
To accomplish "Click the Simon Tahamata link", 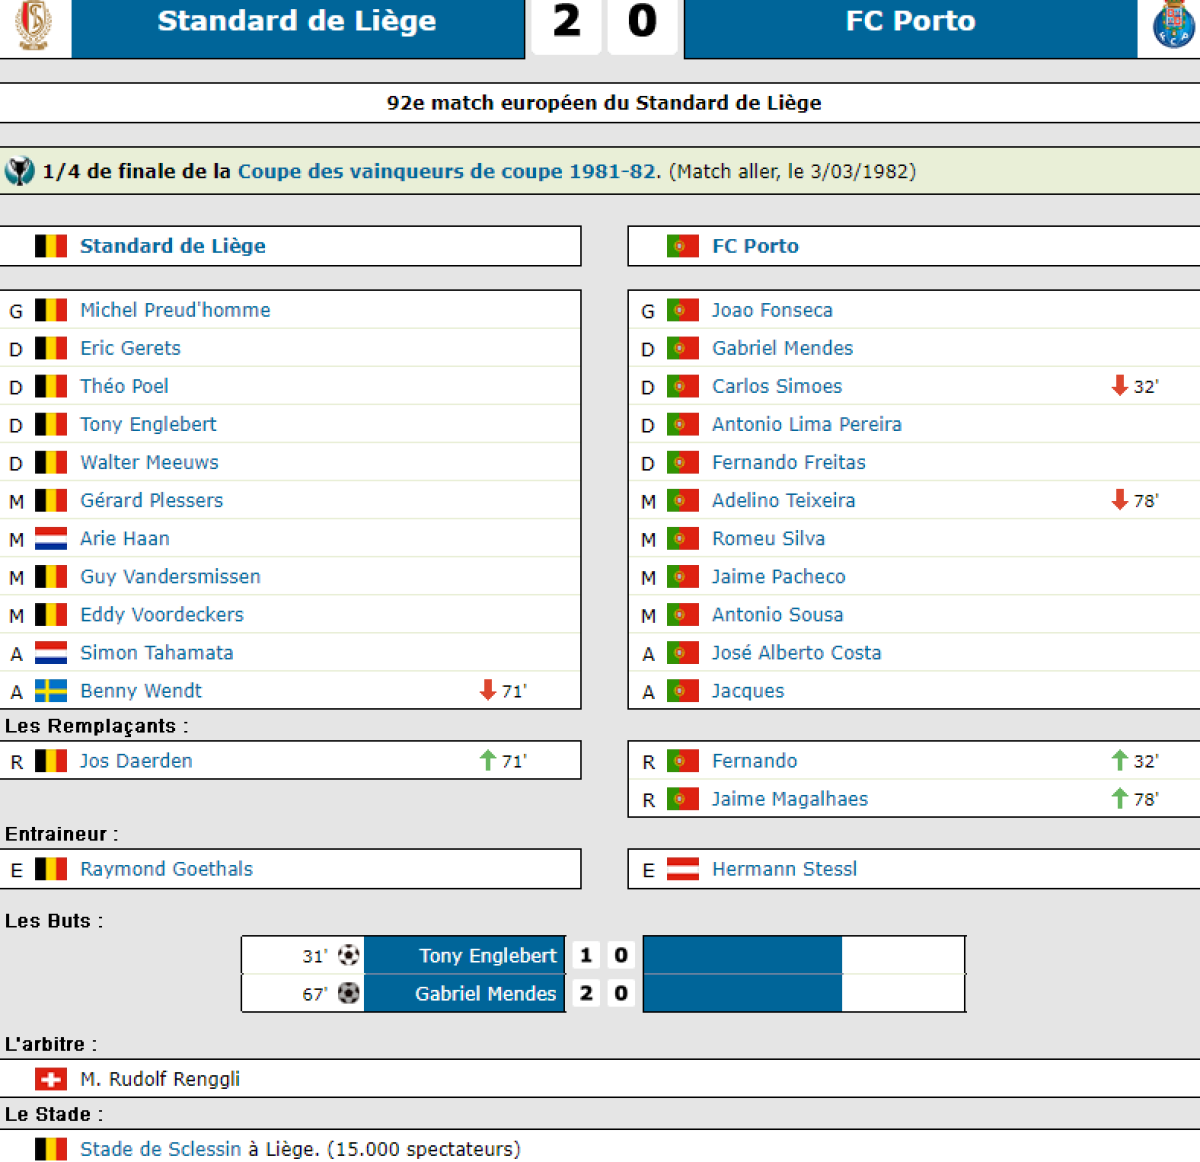I will [x=156, y=653].
